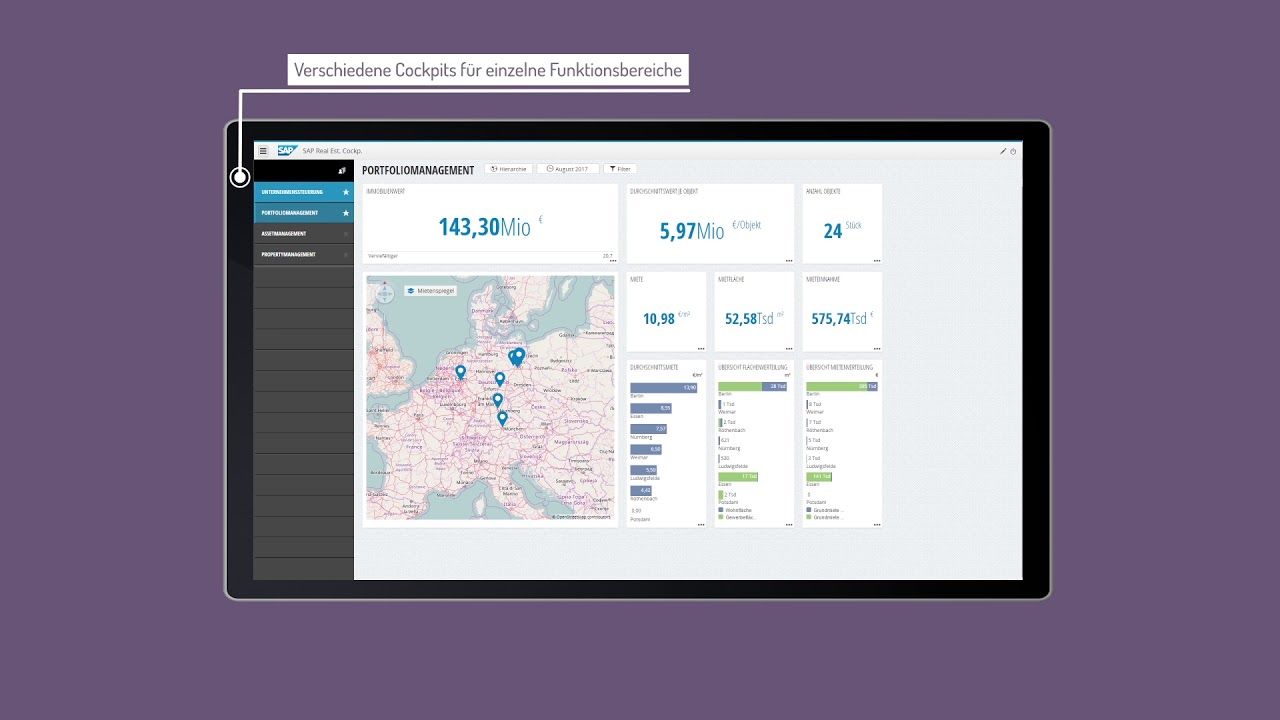Click the Filter button
1280x720 pixels.
619,169
